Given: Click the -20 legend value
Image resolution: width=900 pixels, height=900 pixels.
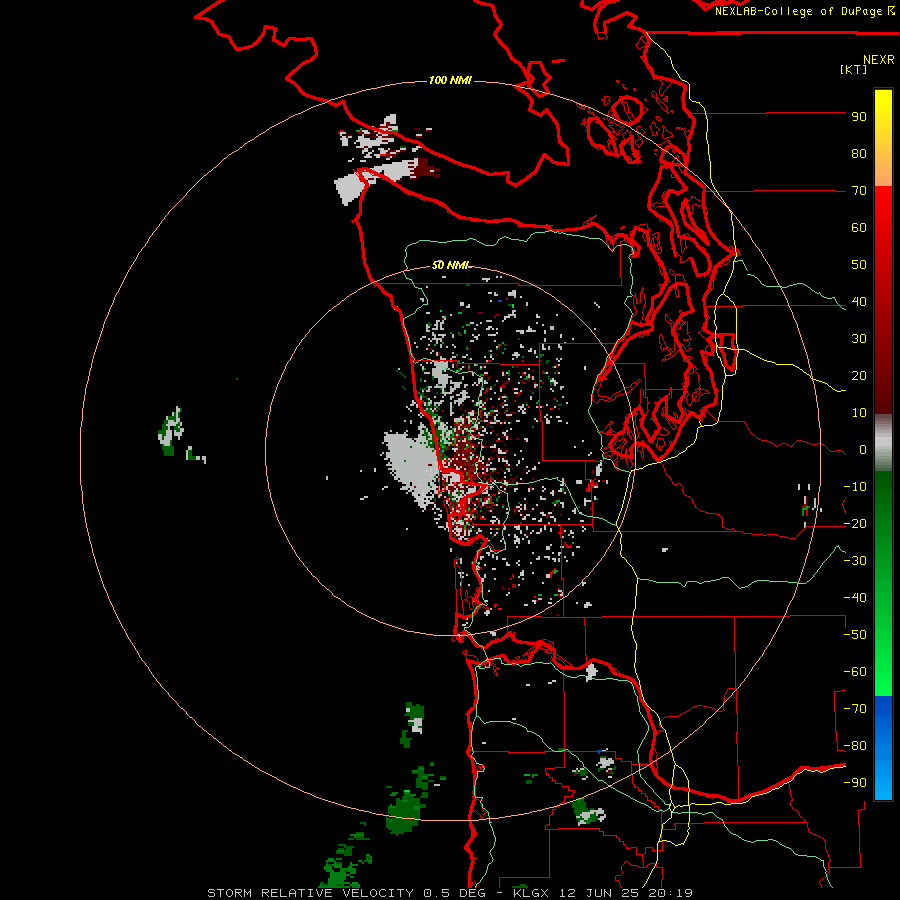Looking at the screenshot, I should click(855, 523).
